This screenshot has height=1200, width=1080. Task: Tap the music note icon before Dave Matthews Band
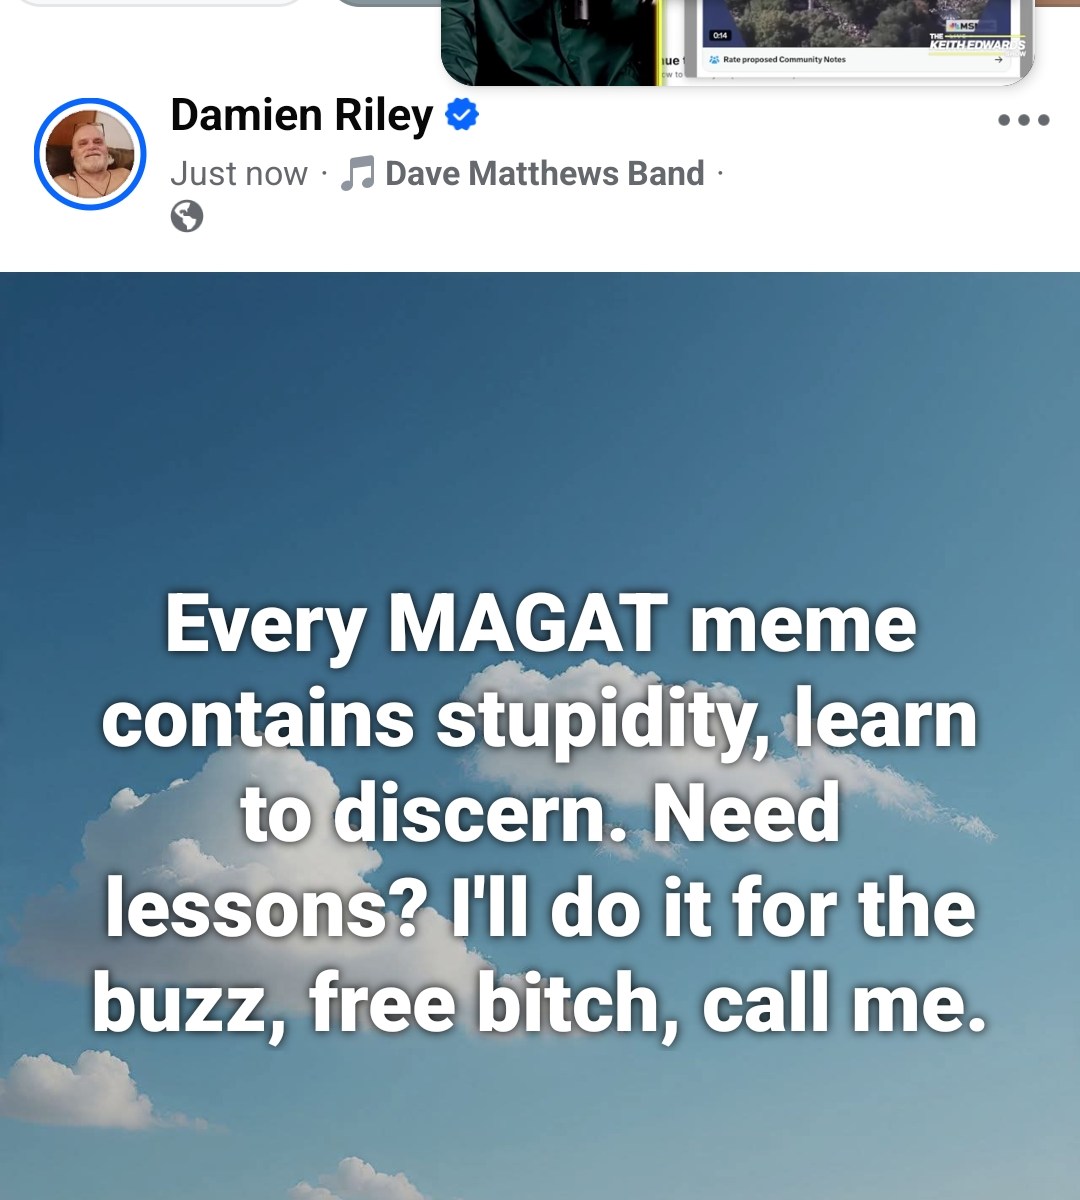coord(357,174)
